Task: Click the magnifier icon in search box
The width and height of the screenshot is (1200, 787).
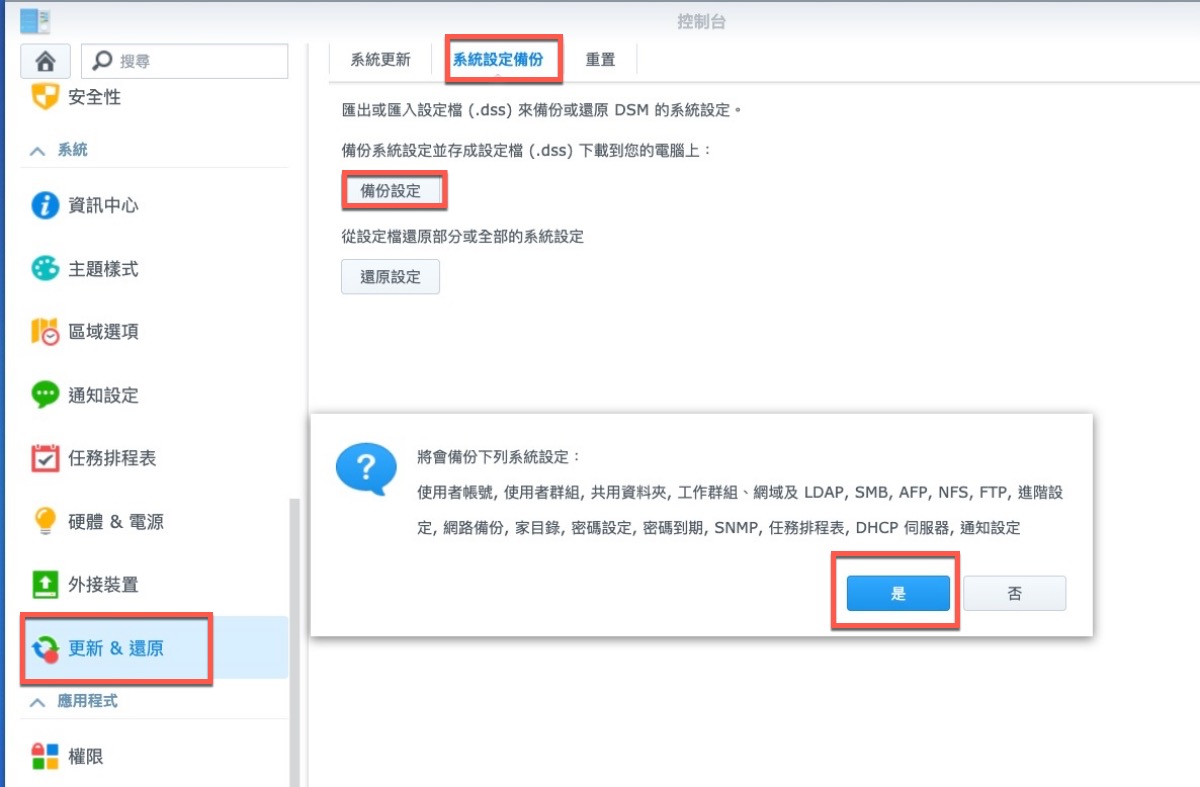Action: pos(101,61)
